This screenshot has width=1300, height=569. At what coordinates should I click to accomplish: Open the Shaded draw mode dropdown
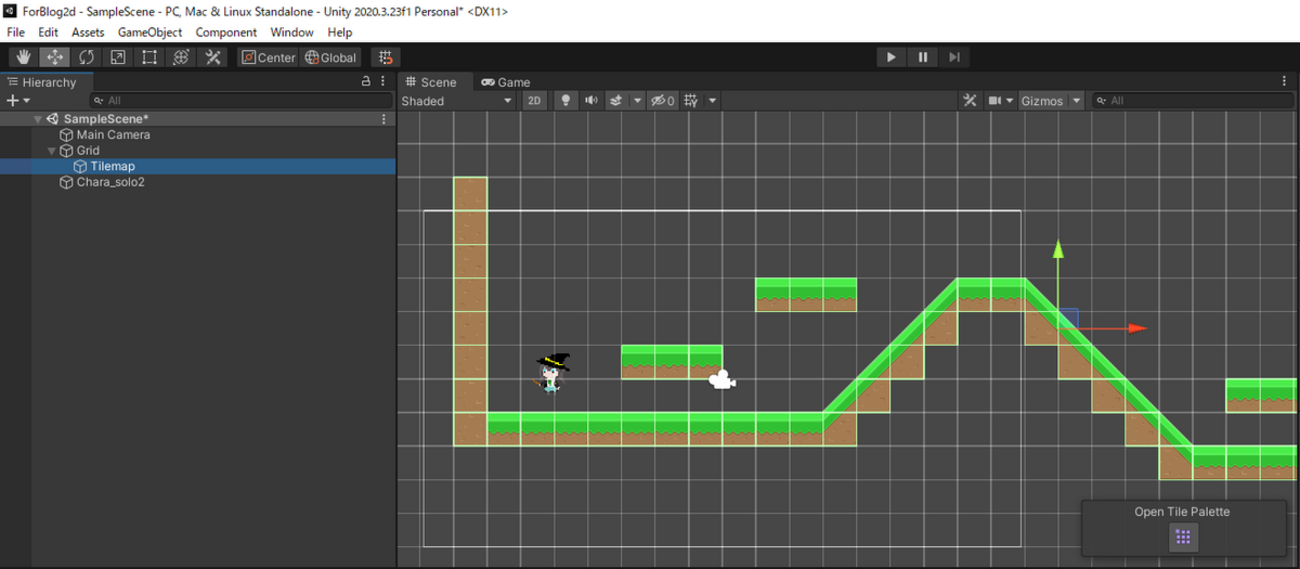point(457,100)
